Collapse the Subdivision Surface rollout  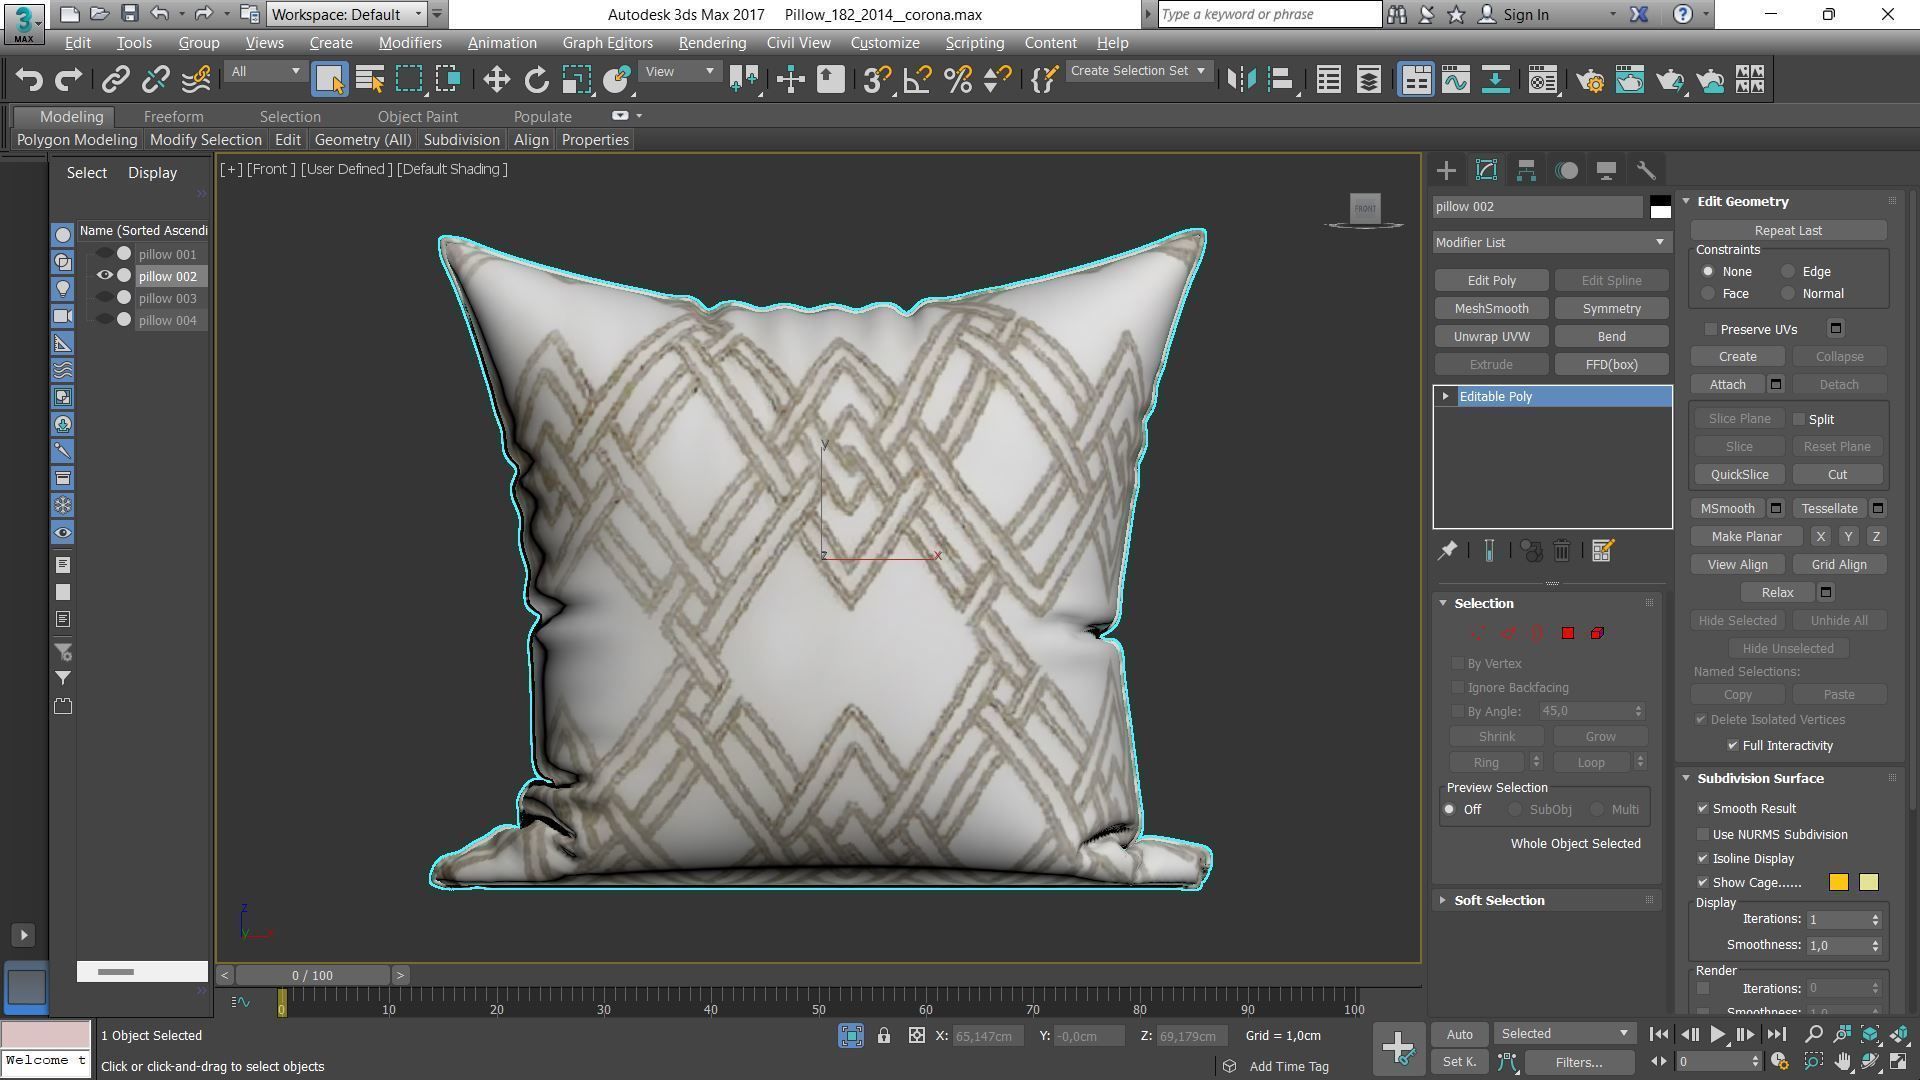pos(1686,778)
